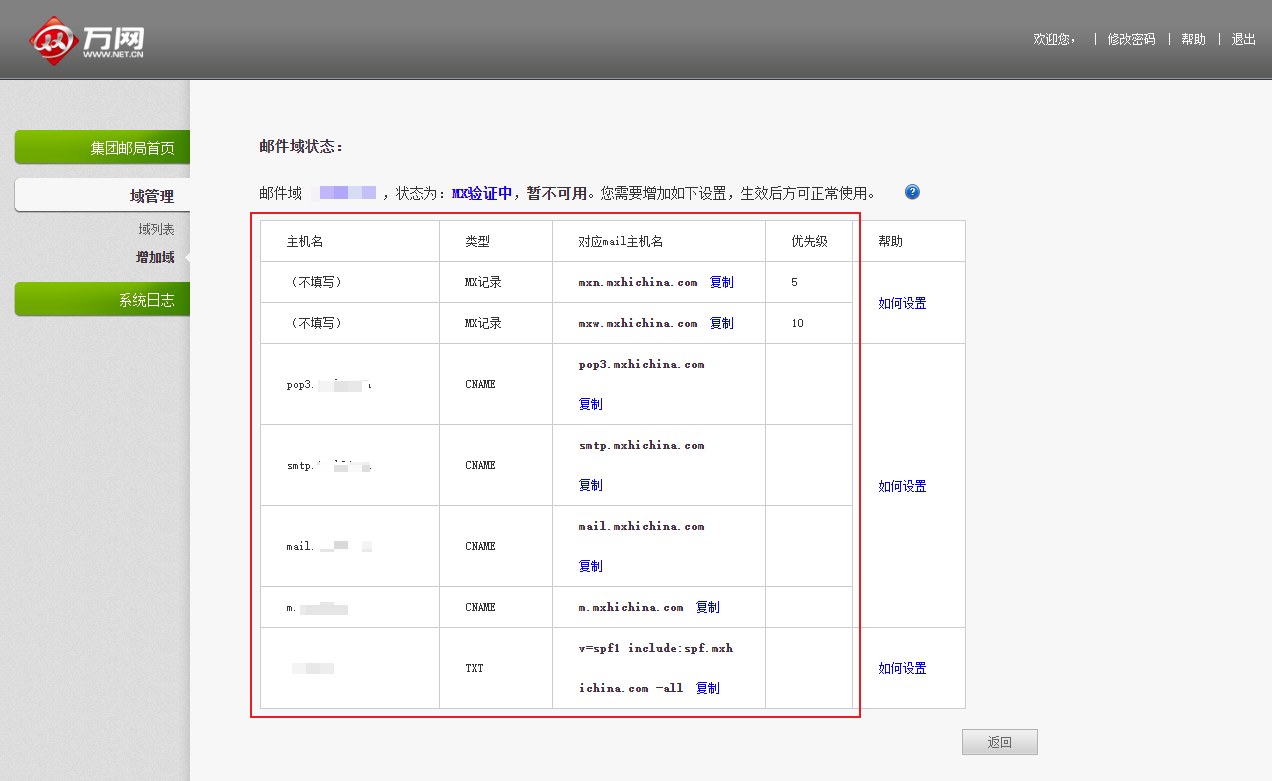
Task: Open the blue question mark help icon
Action: [x=911, y=192]
